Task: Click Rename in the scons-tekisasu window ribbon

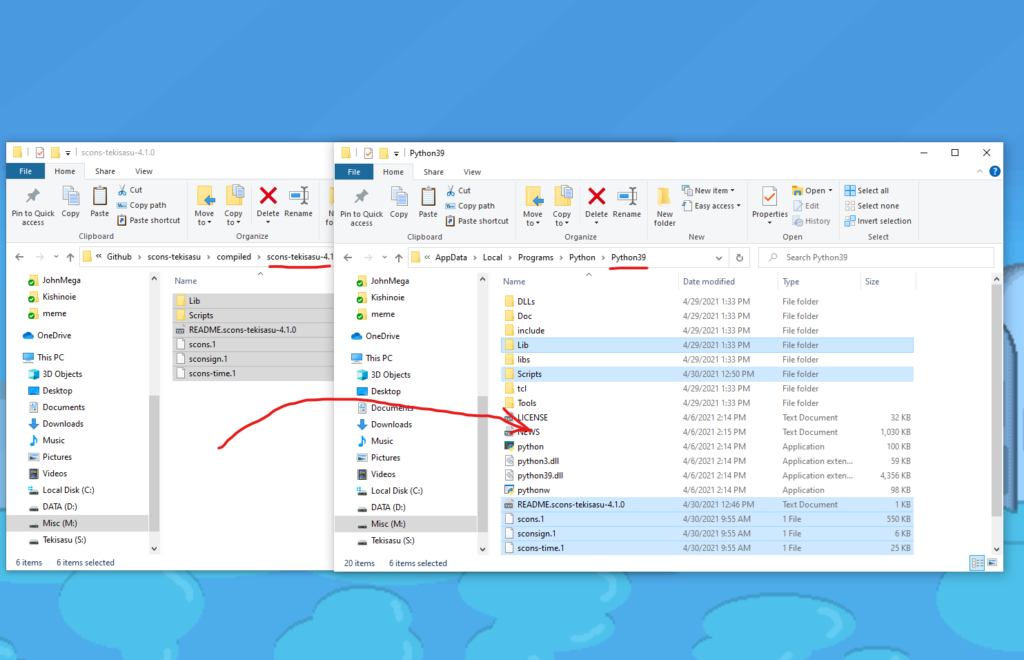Action: click(298, 202)
